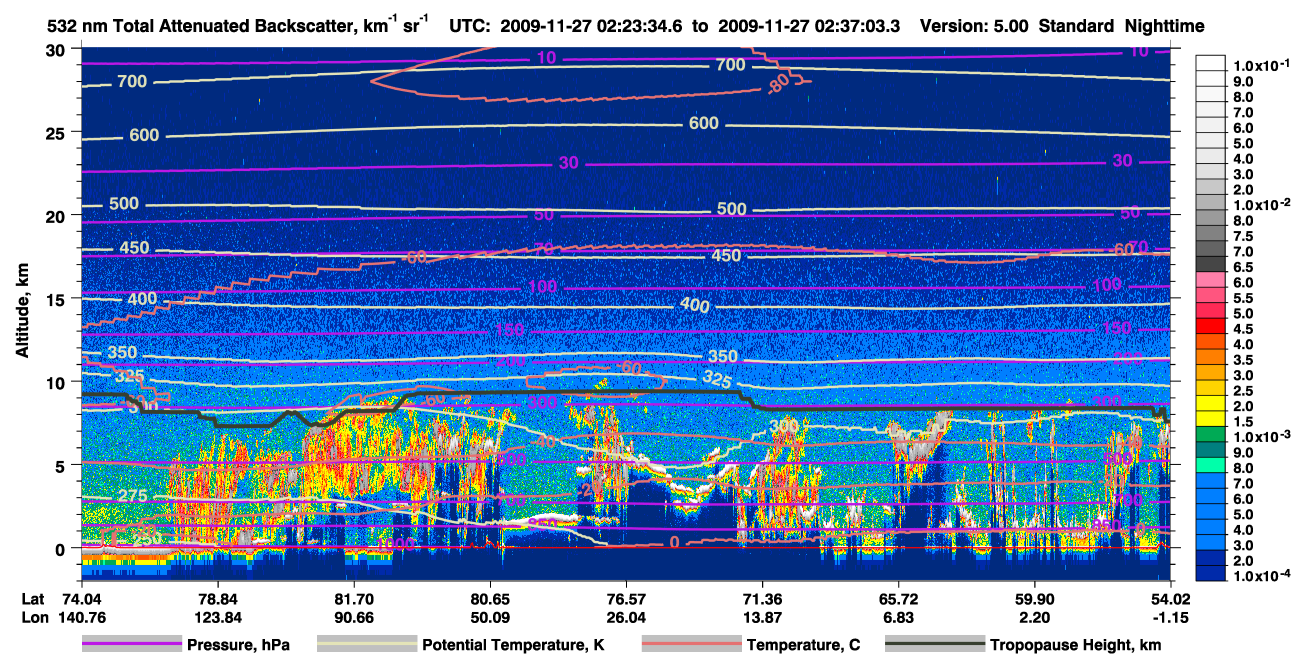This screenshot has height=667, width=1300.
Task: Select the pink colorbar swatch labeled 5.5
Action: pos(1211,297)
